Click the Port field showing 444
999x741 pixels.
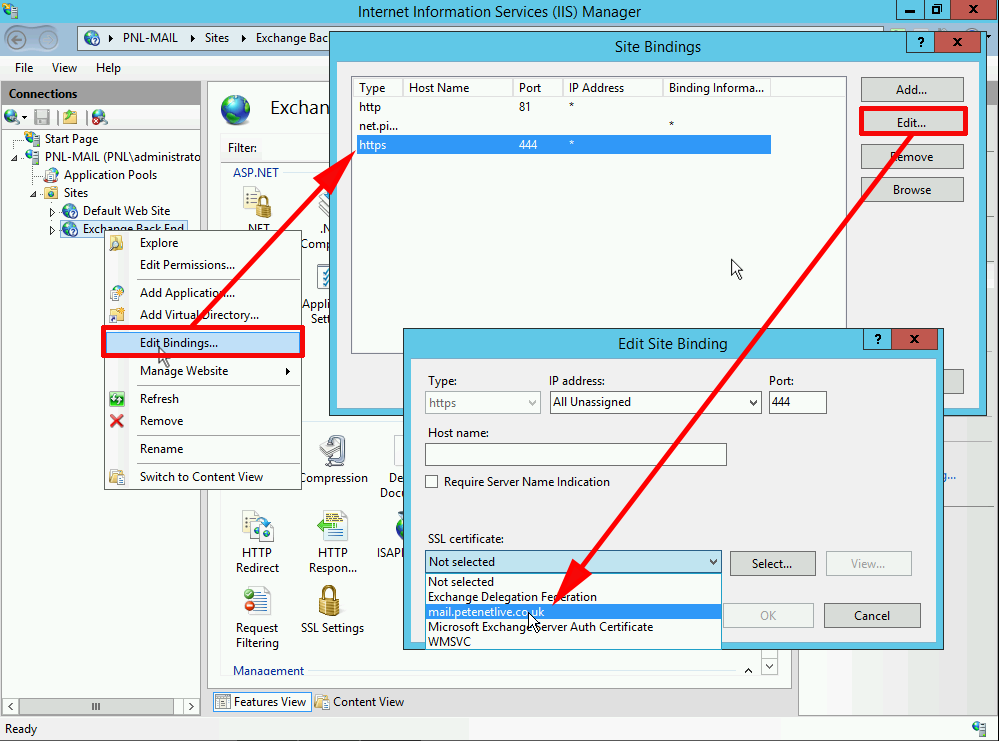[x=798, y=402]
